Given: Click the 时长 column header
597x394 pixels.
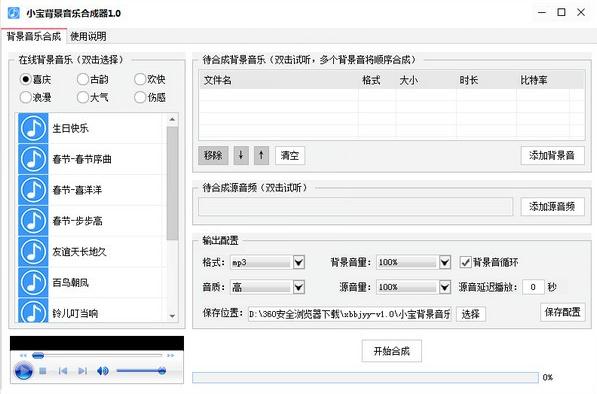Looking at the screenshot, I should pos(486,80).
